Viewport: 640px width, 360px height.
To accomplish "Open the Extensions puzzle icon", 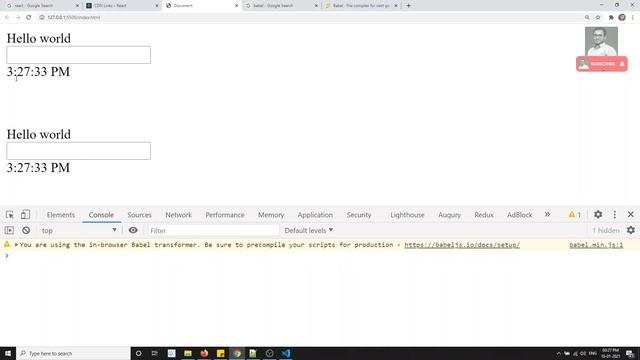I will point(611,18).
